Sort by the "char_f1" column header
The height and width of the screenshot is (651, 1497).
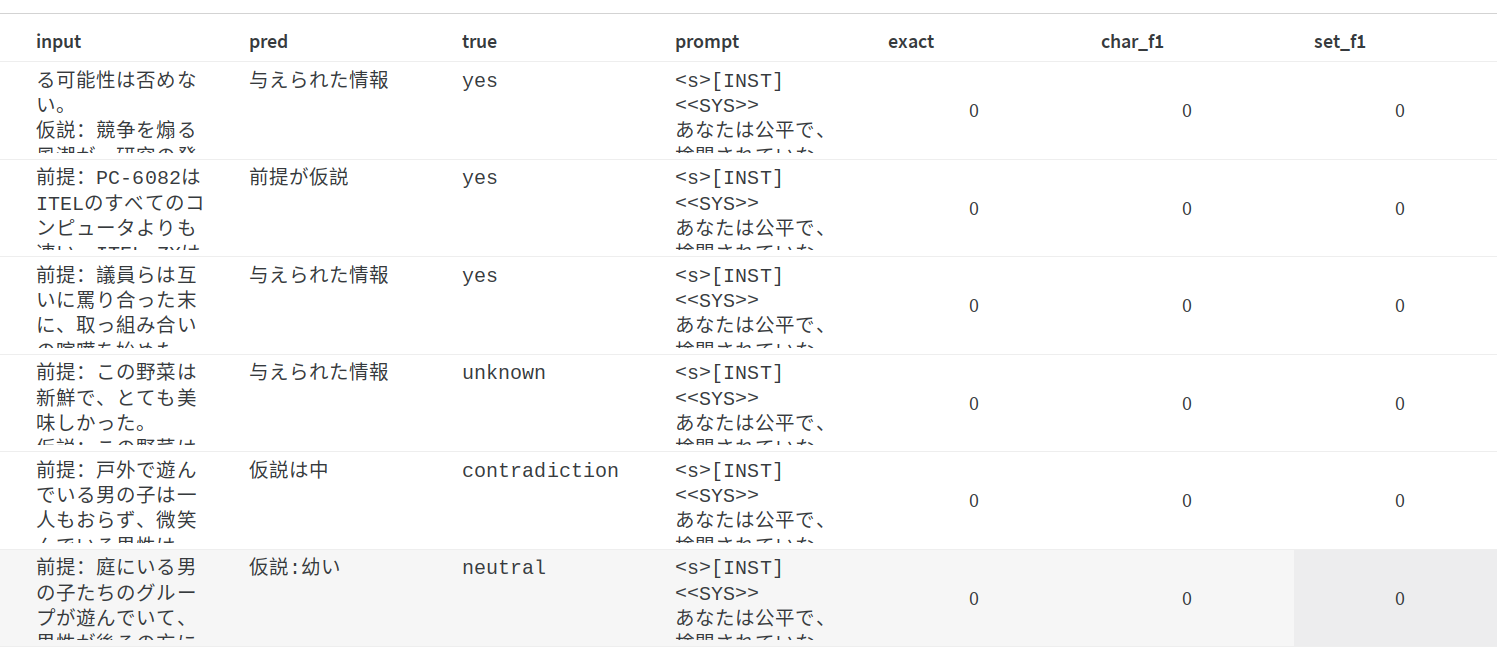pos(1132,42)
